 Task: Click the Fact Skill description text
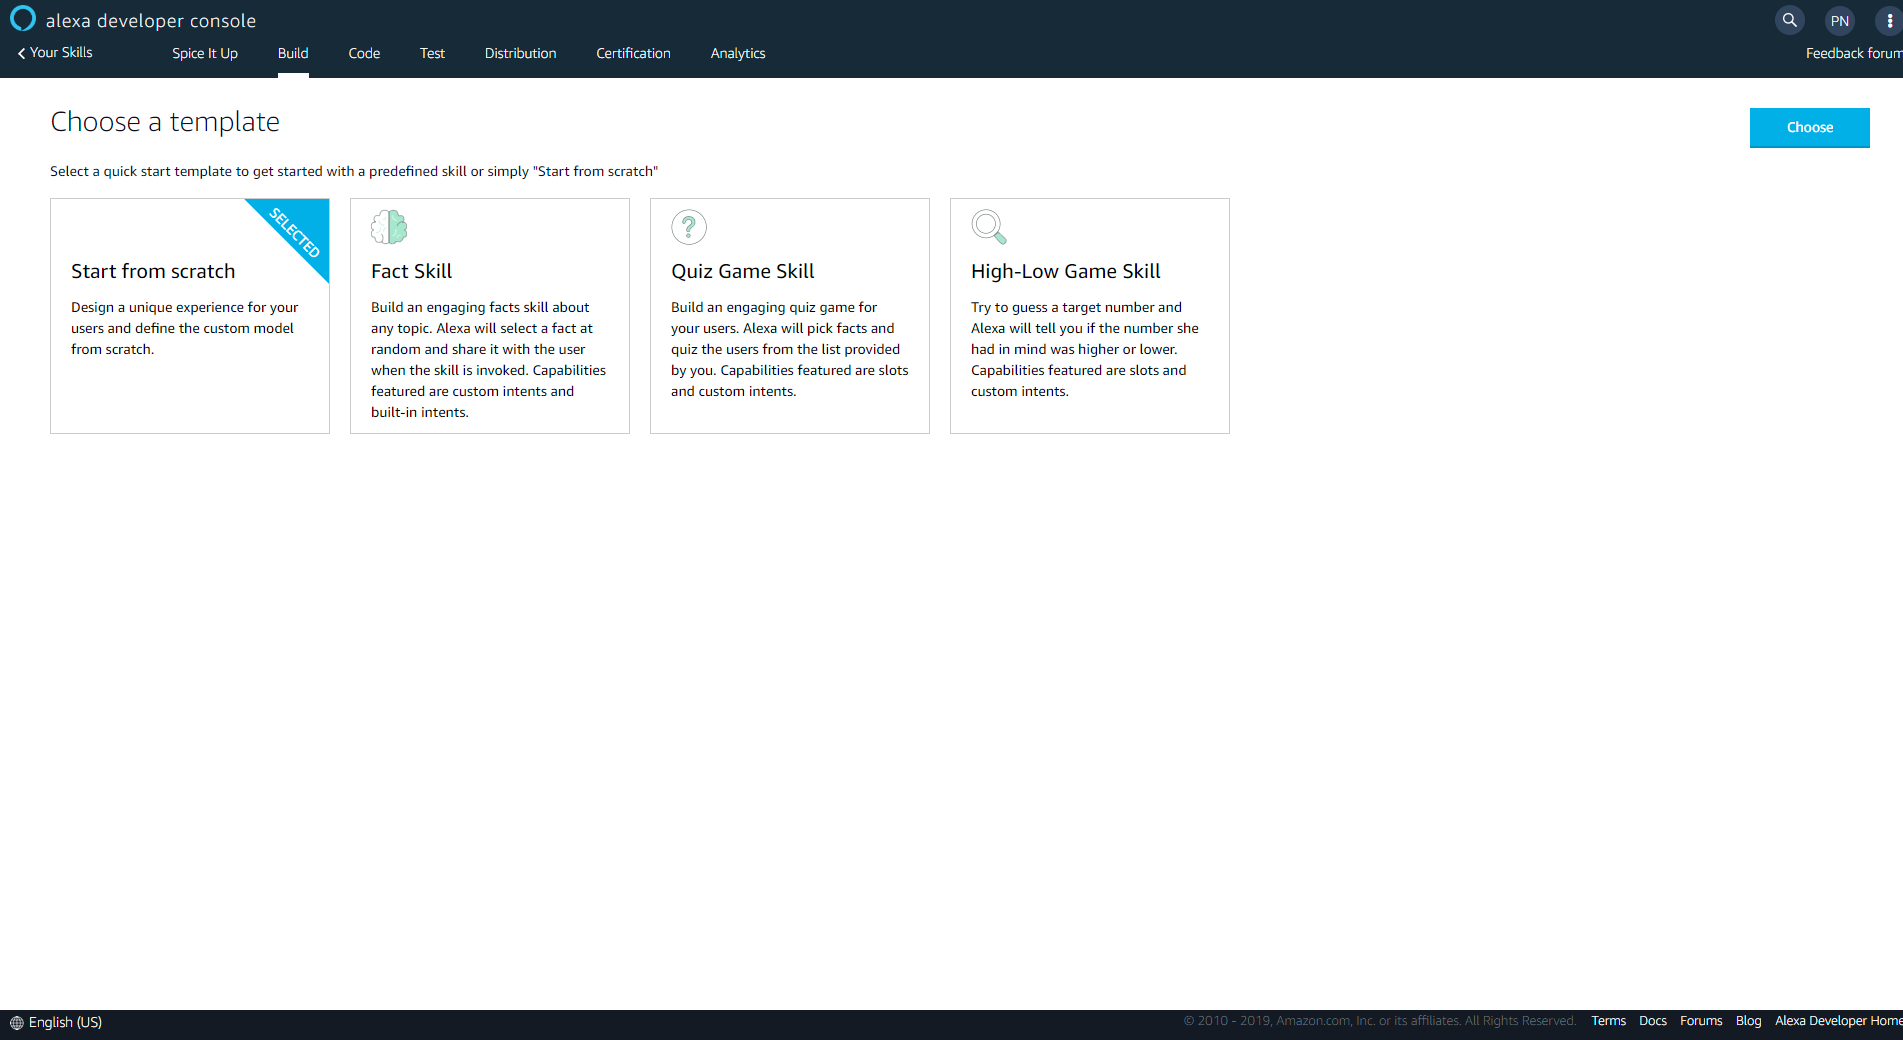point(488,360)
